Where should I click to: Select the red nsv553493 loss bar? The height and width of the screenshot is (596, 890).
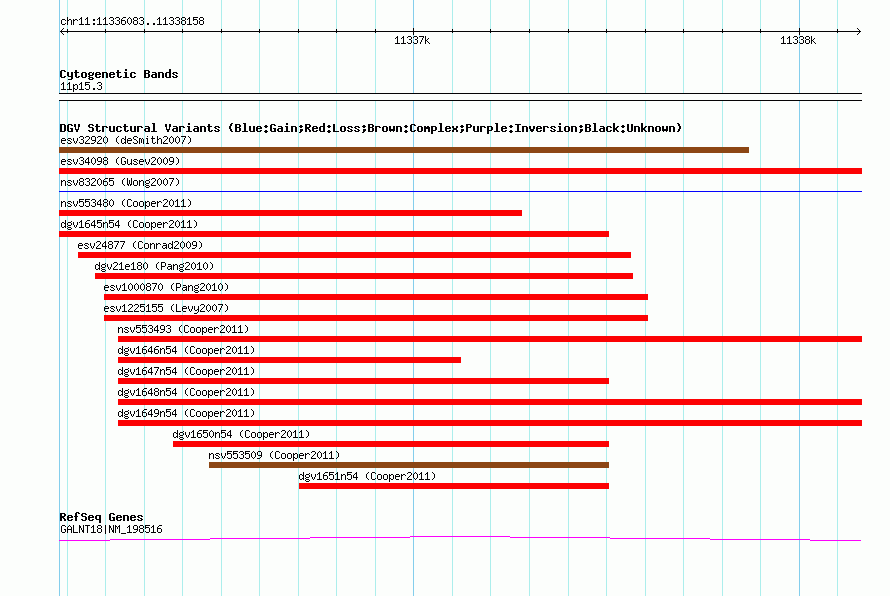pos(490,339)
